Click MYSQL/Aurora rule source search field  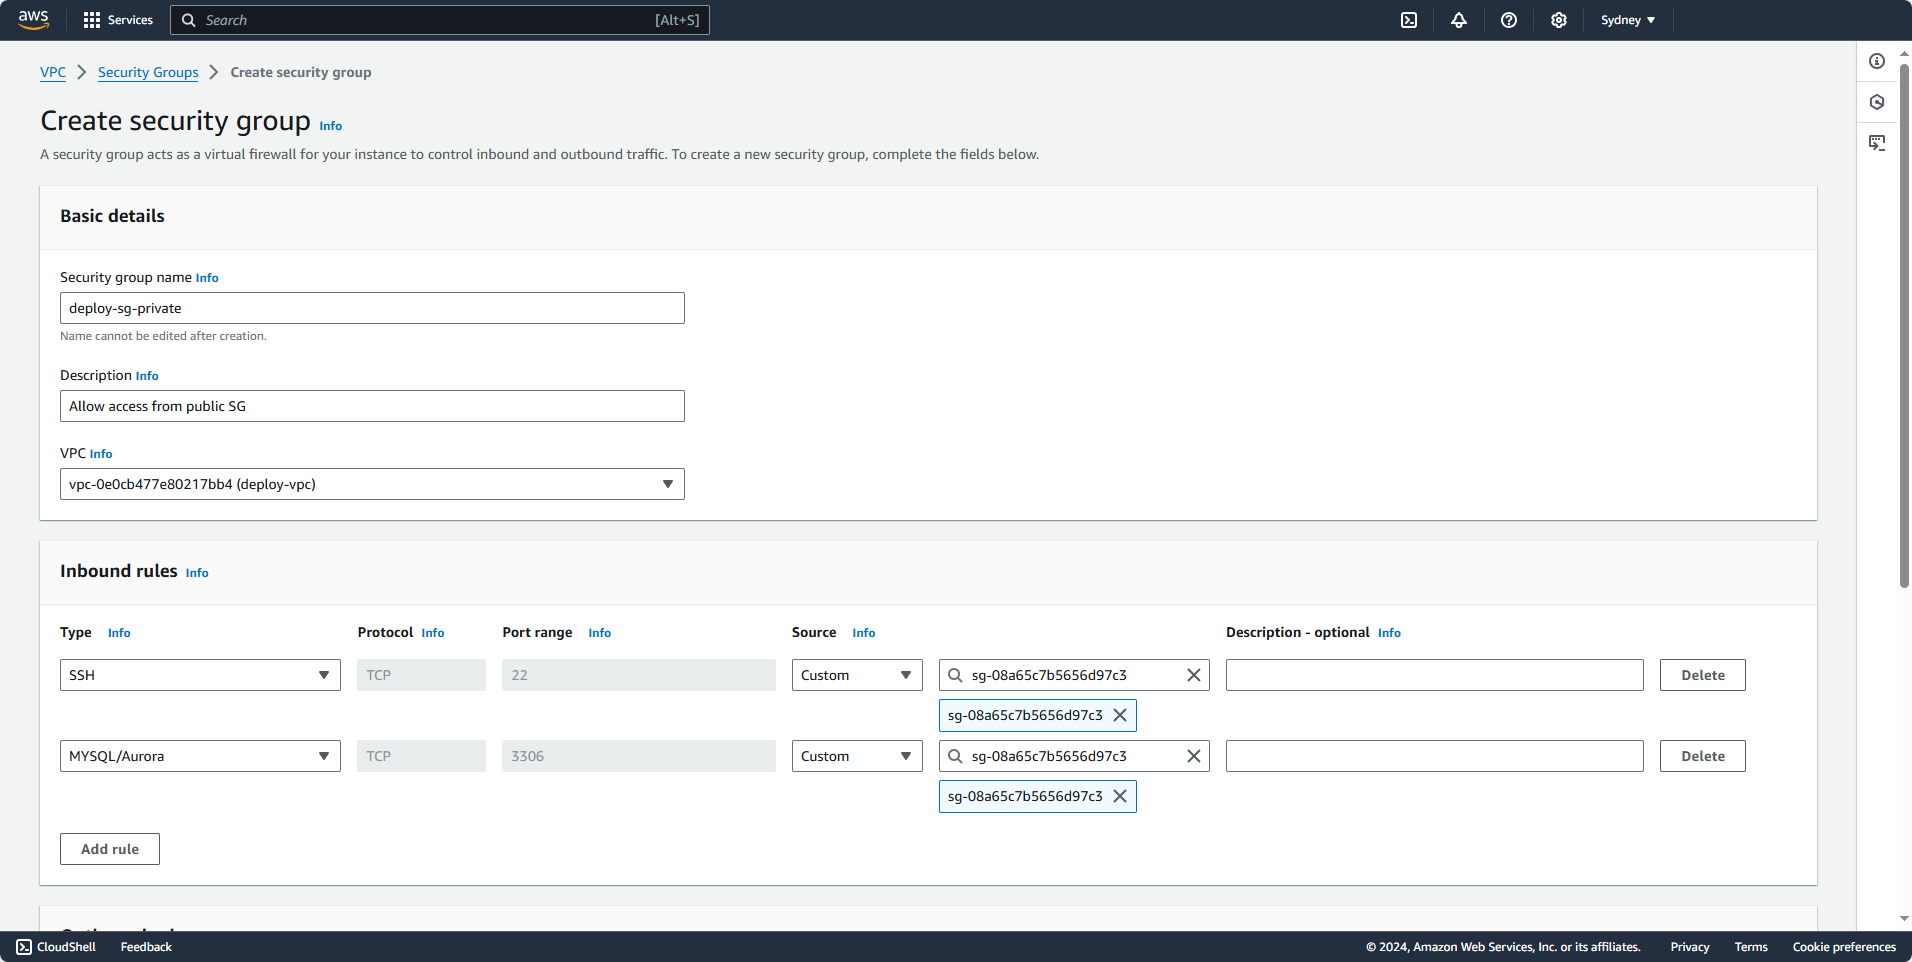click(x=1074, y=756)
